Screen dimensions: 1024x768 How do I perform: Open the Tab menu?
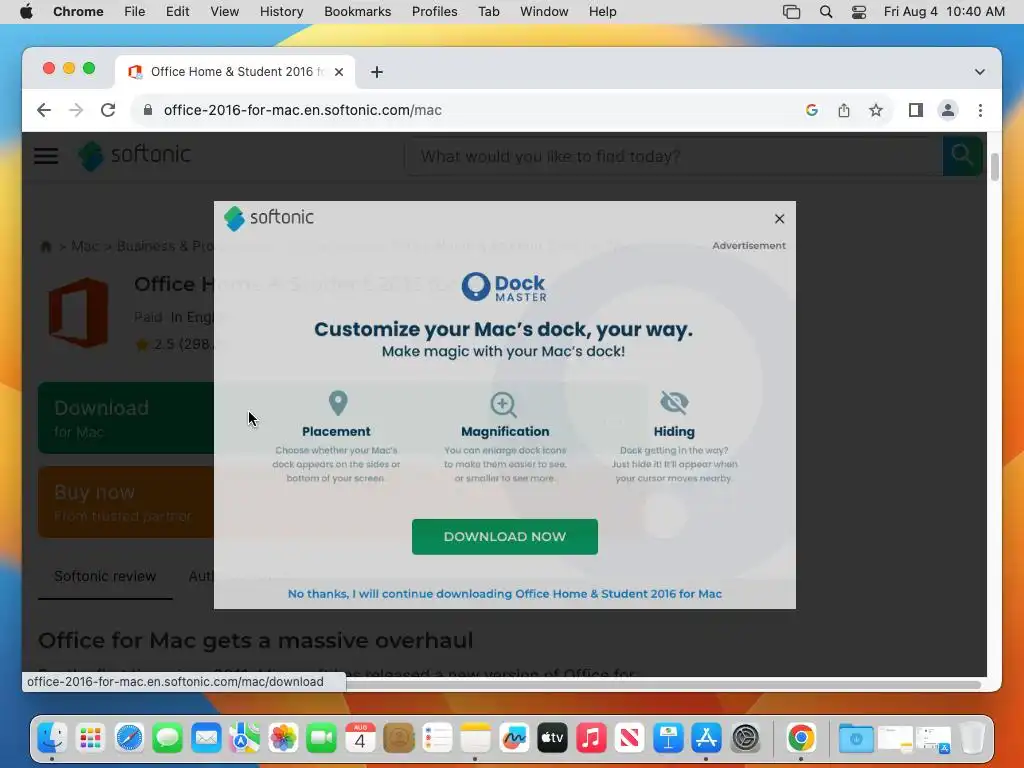[488, 12]
